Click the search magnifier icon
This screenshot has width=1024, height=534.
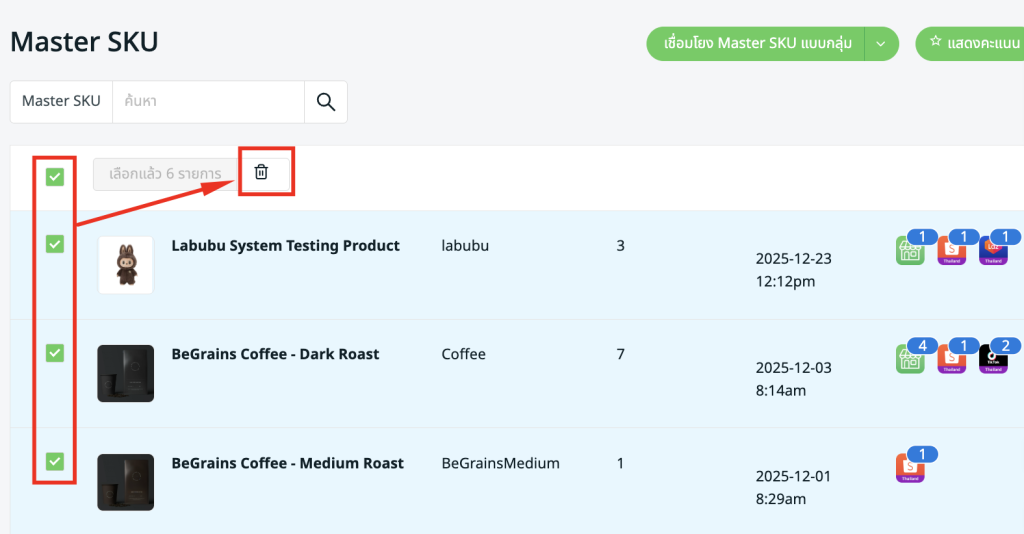tap(325, 101)
